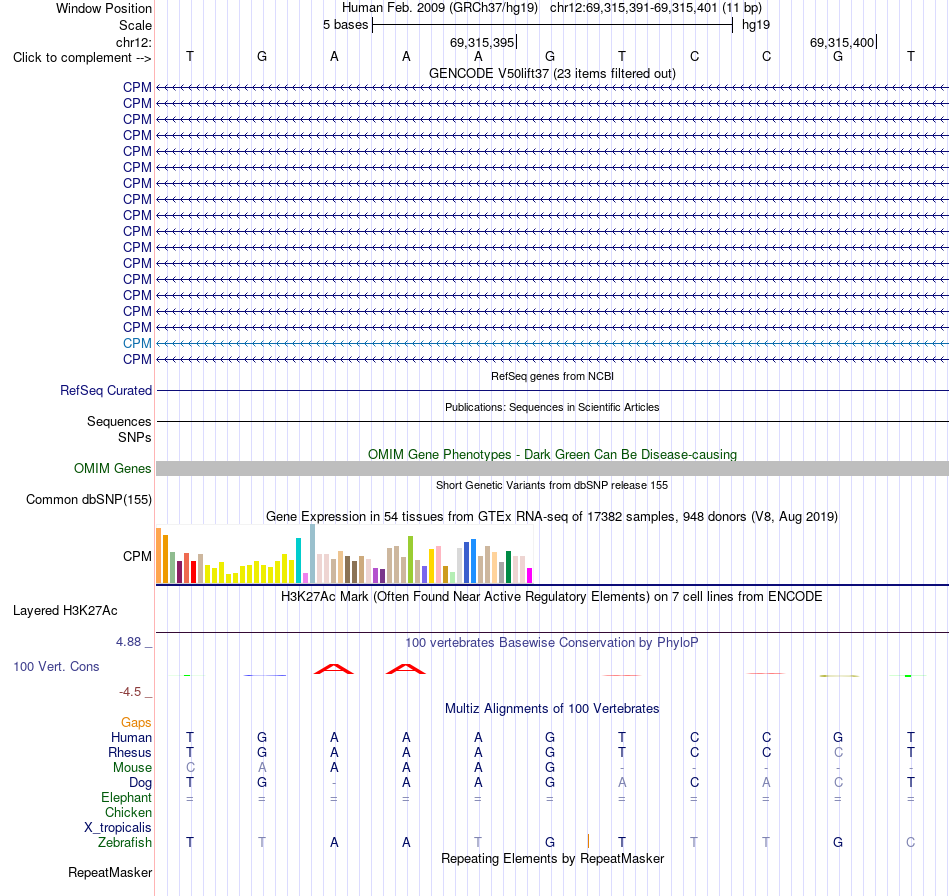This screenshot has width=950, height=896.
Task: Select the 'Window Position' label
Action: (104, 8)
